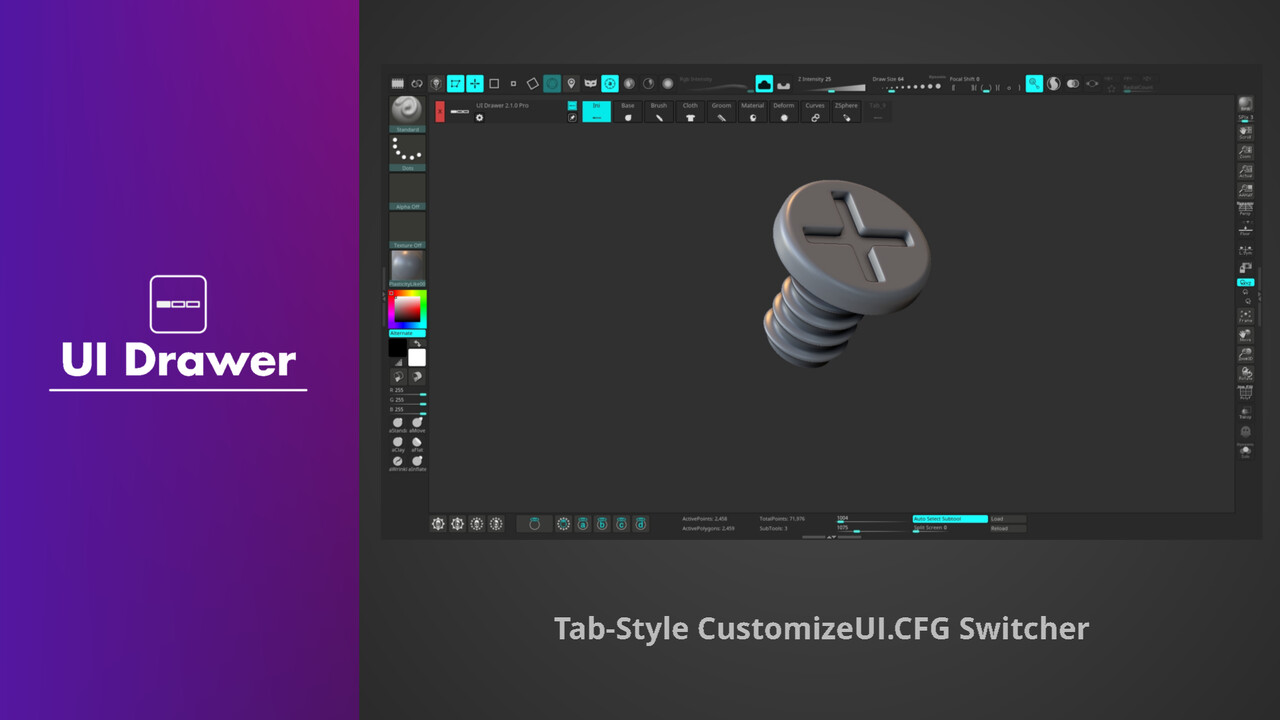Open the LightBox grid icon
The image size is (1280, 720).
[x=398, y=81]
